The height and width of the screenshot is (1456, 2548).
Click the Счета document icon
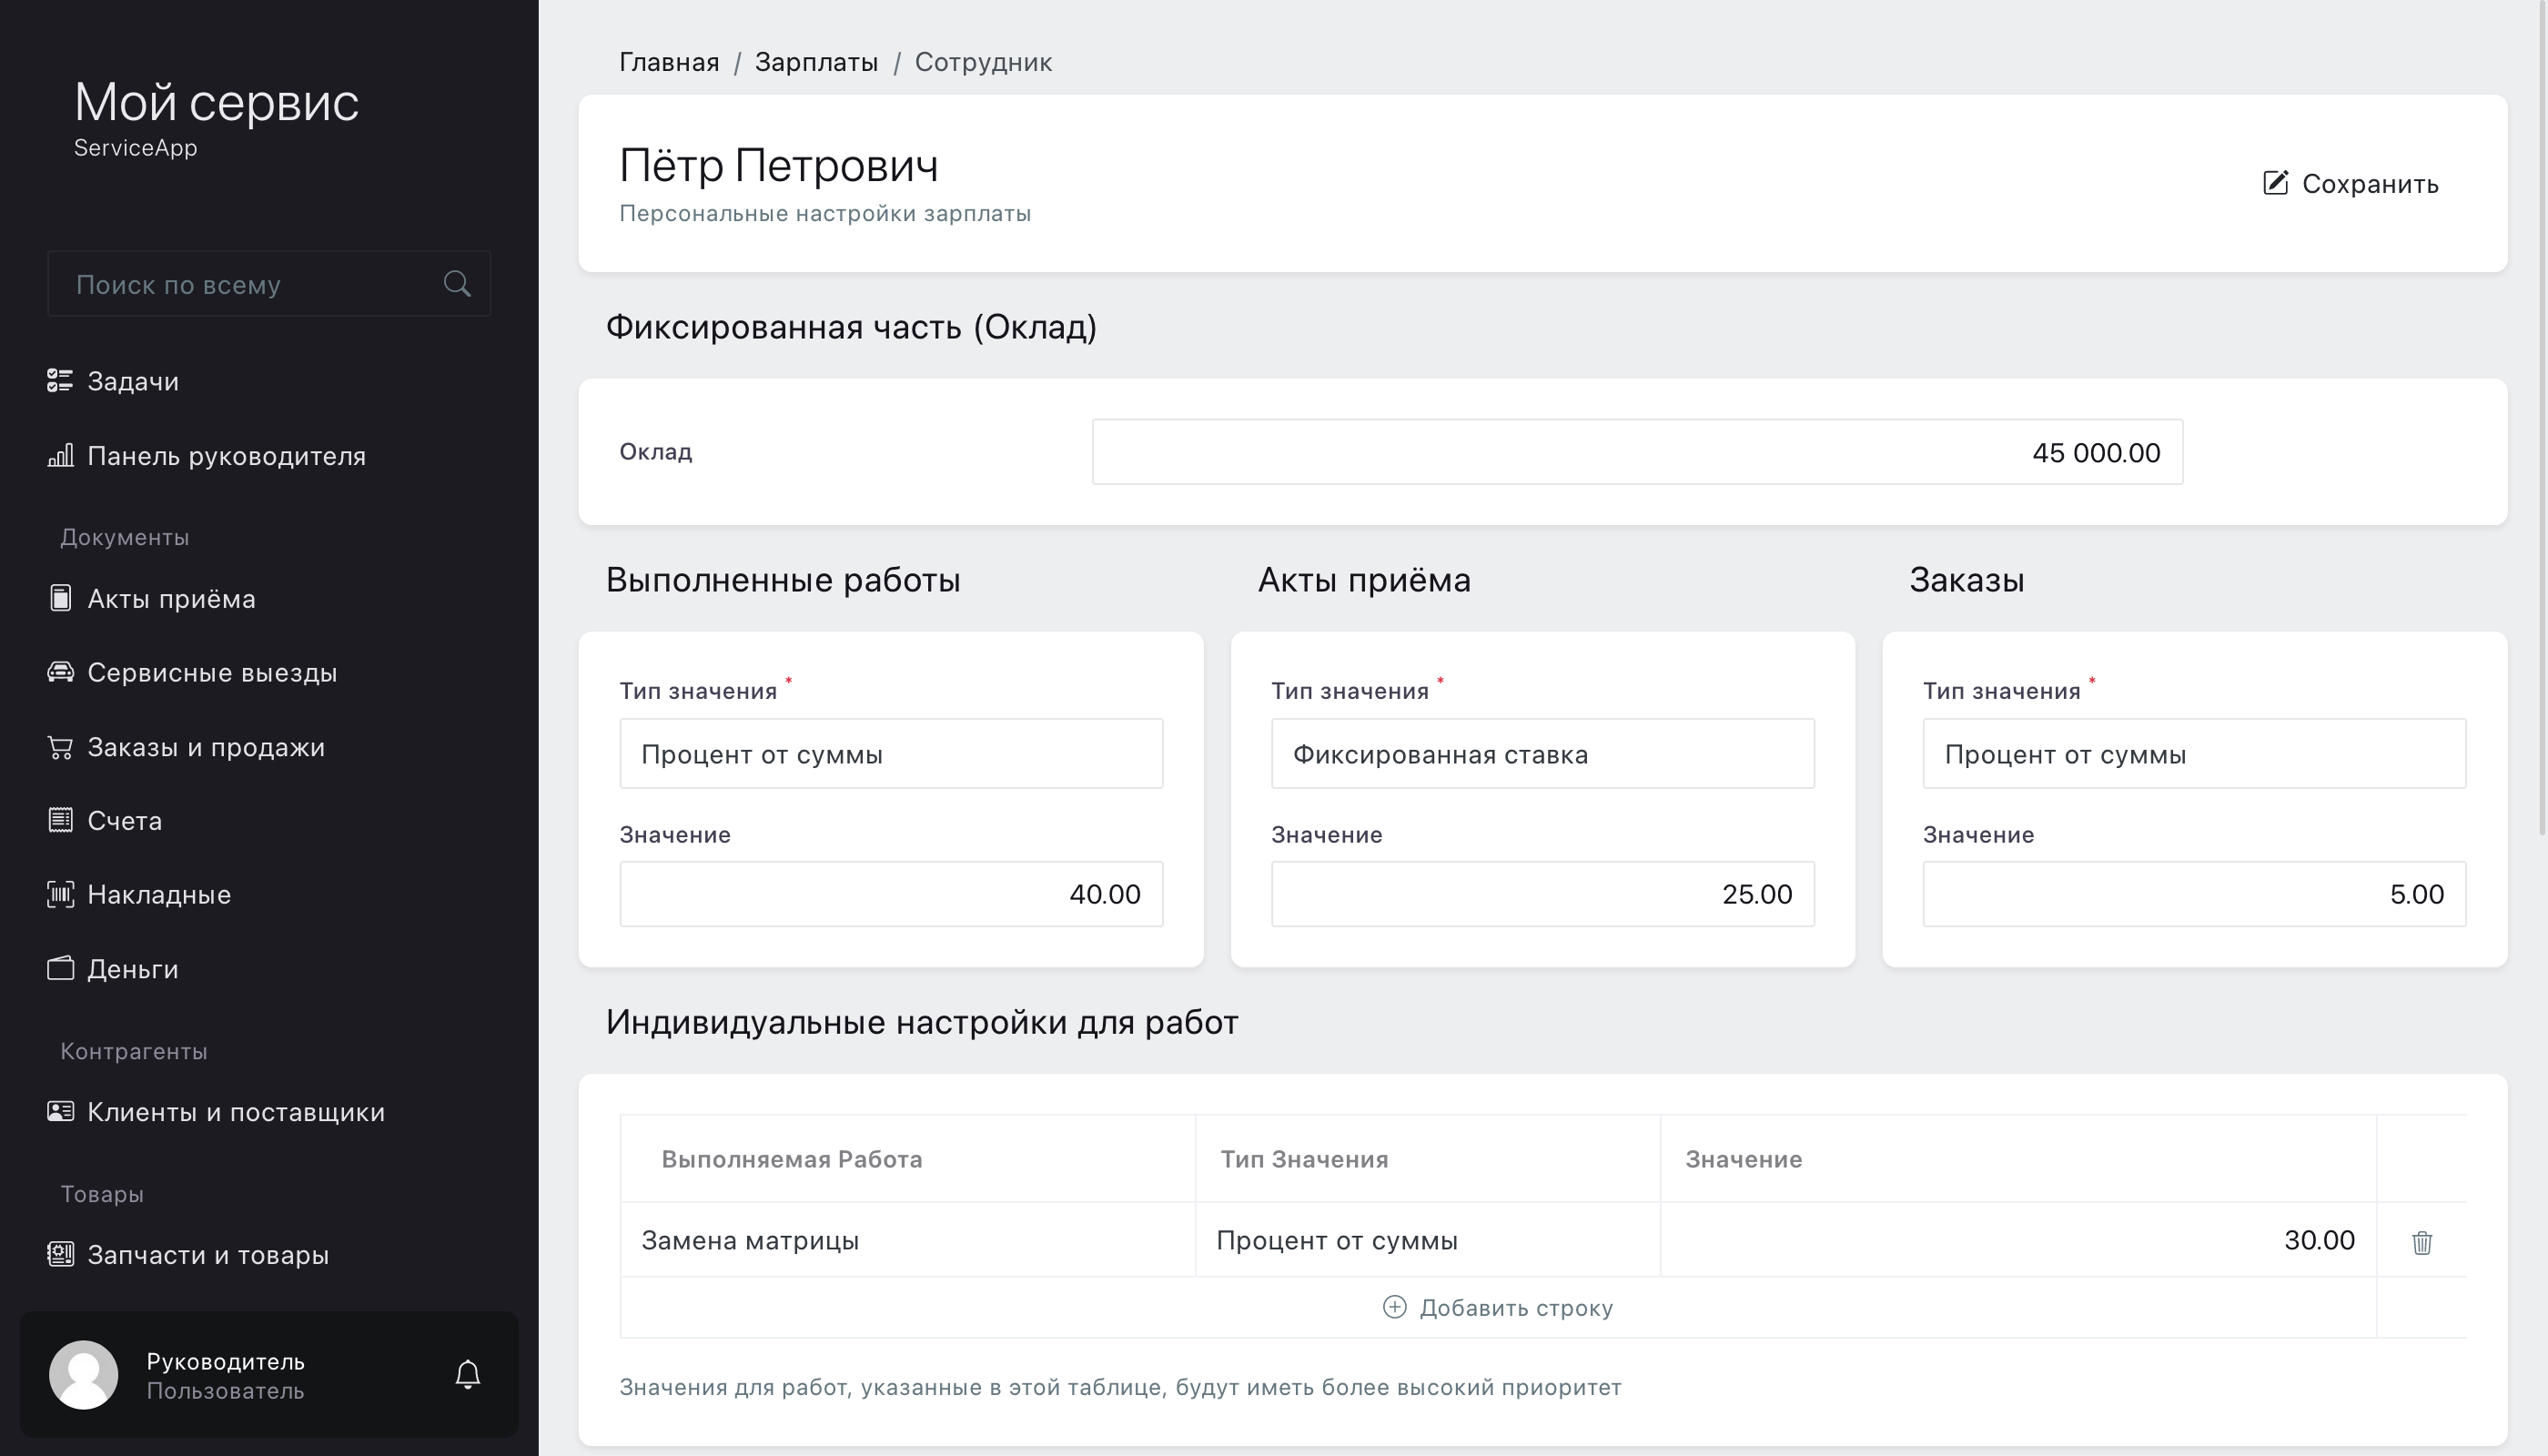(x=60, y=820)
